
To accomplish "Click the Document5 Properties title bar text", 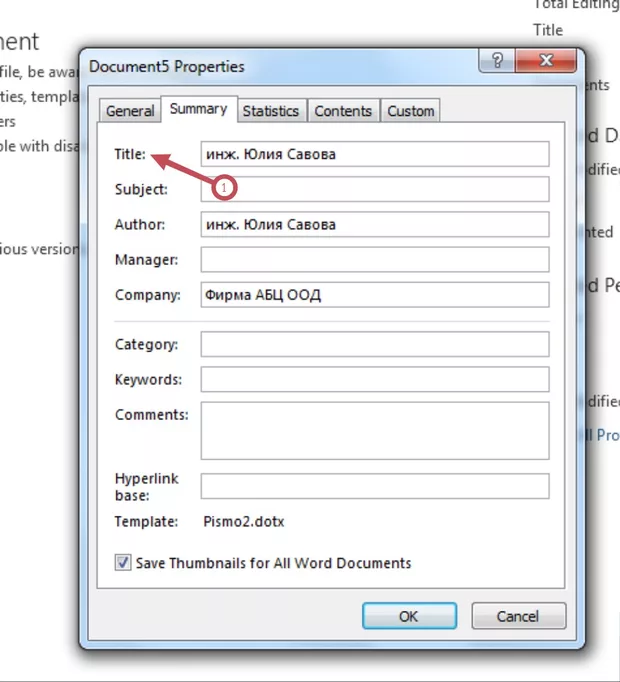I will [x=167, y=67].
